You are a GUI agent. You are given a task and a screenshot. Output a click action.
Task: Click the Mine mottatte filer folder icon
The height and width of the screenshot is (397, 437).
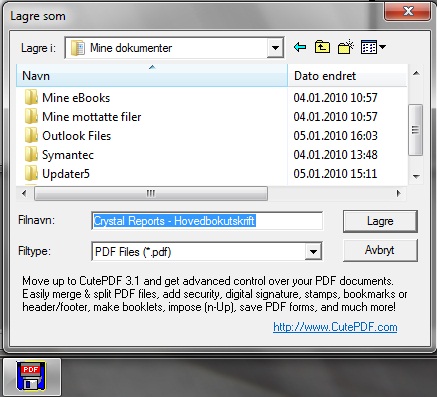click(x=31, y=116)
